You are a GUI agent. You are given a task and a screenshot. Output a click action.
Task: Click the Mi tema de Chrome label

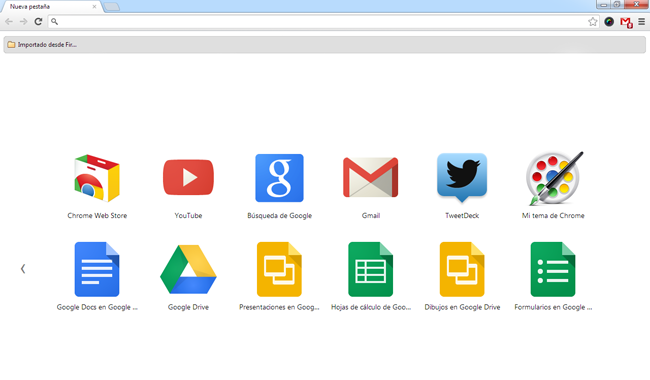coord(553,215)
